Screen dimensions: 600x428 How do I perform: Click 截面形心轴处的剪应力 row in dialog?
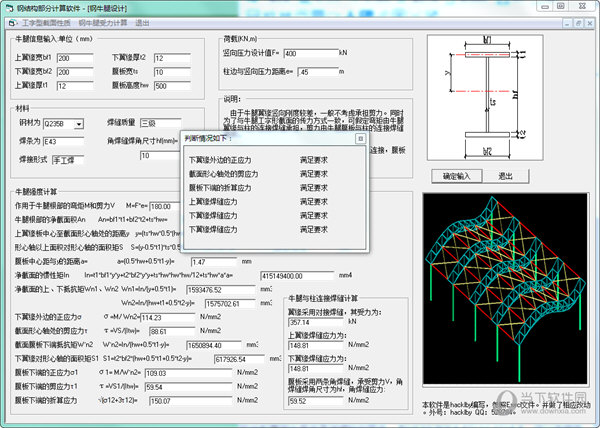click(259, 174)
